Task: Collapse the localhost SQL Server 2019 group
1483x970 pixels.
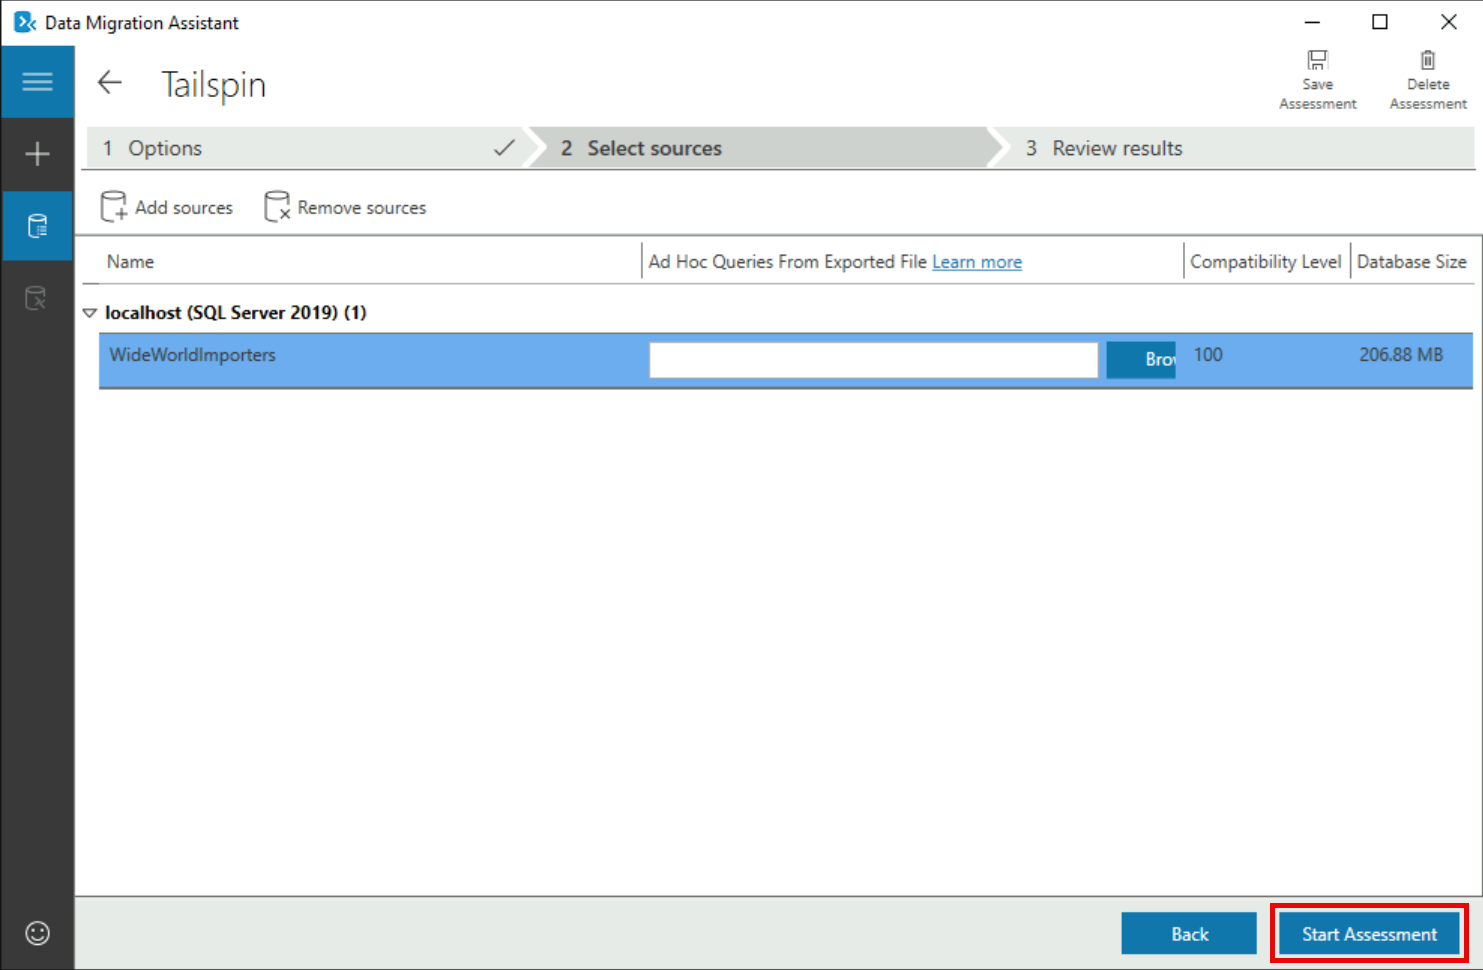Action: (90, 313)
